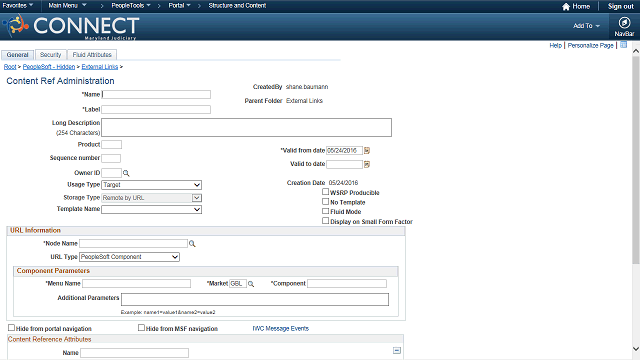Open calendar picker for Valid from date
The width and height of the screenshot is (640, 360).
(367, 151)
